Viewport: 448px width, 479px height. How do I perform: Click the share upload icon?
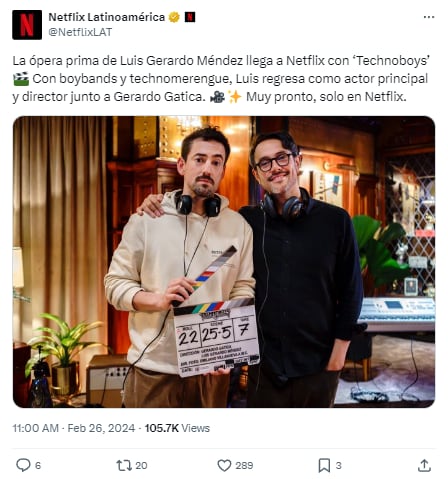(x=424, y=465)
